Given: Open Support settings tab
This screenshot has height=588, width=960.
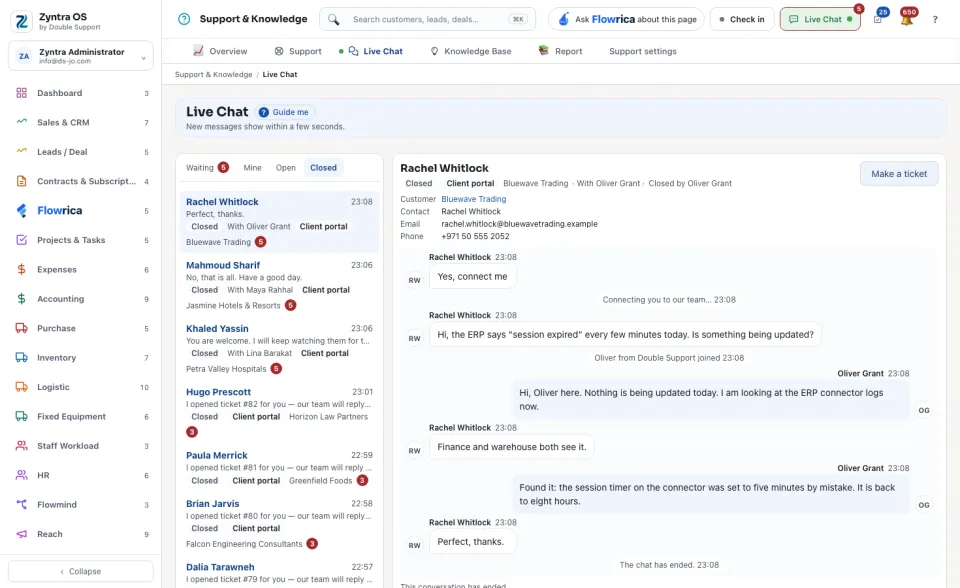Looking at the screenshot, I should 643,51.
